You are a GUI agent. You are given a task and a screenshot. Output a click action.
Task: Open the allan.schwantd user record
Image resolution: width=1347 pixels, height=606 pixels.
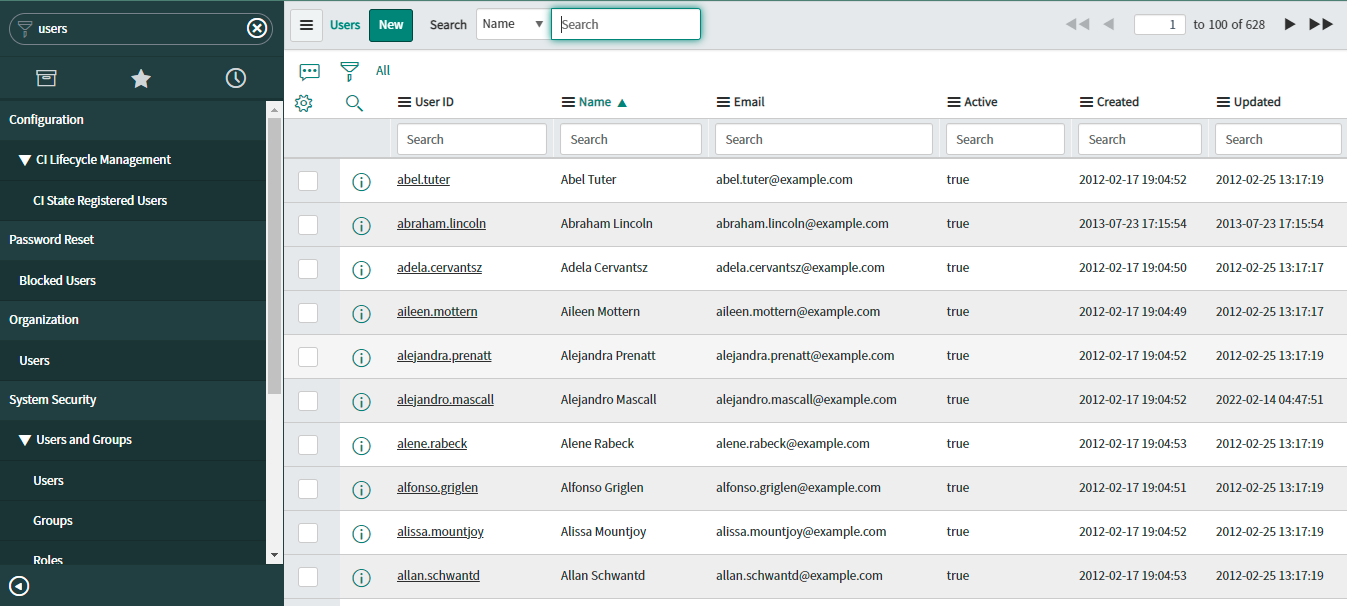[438, 576]
